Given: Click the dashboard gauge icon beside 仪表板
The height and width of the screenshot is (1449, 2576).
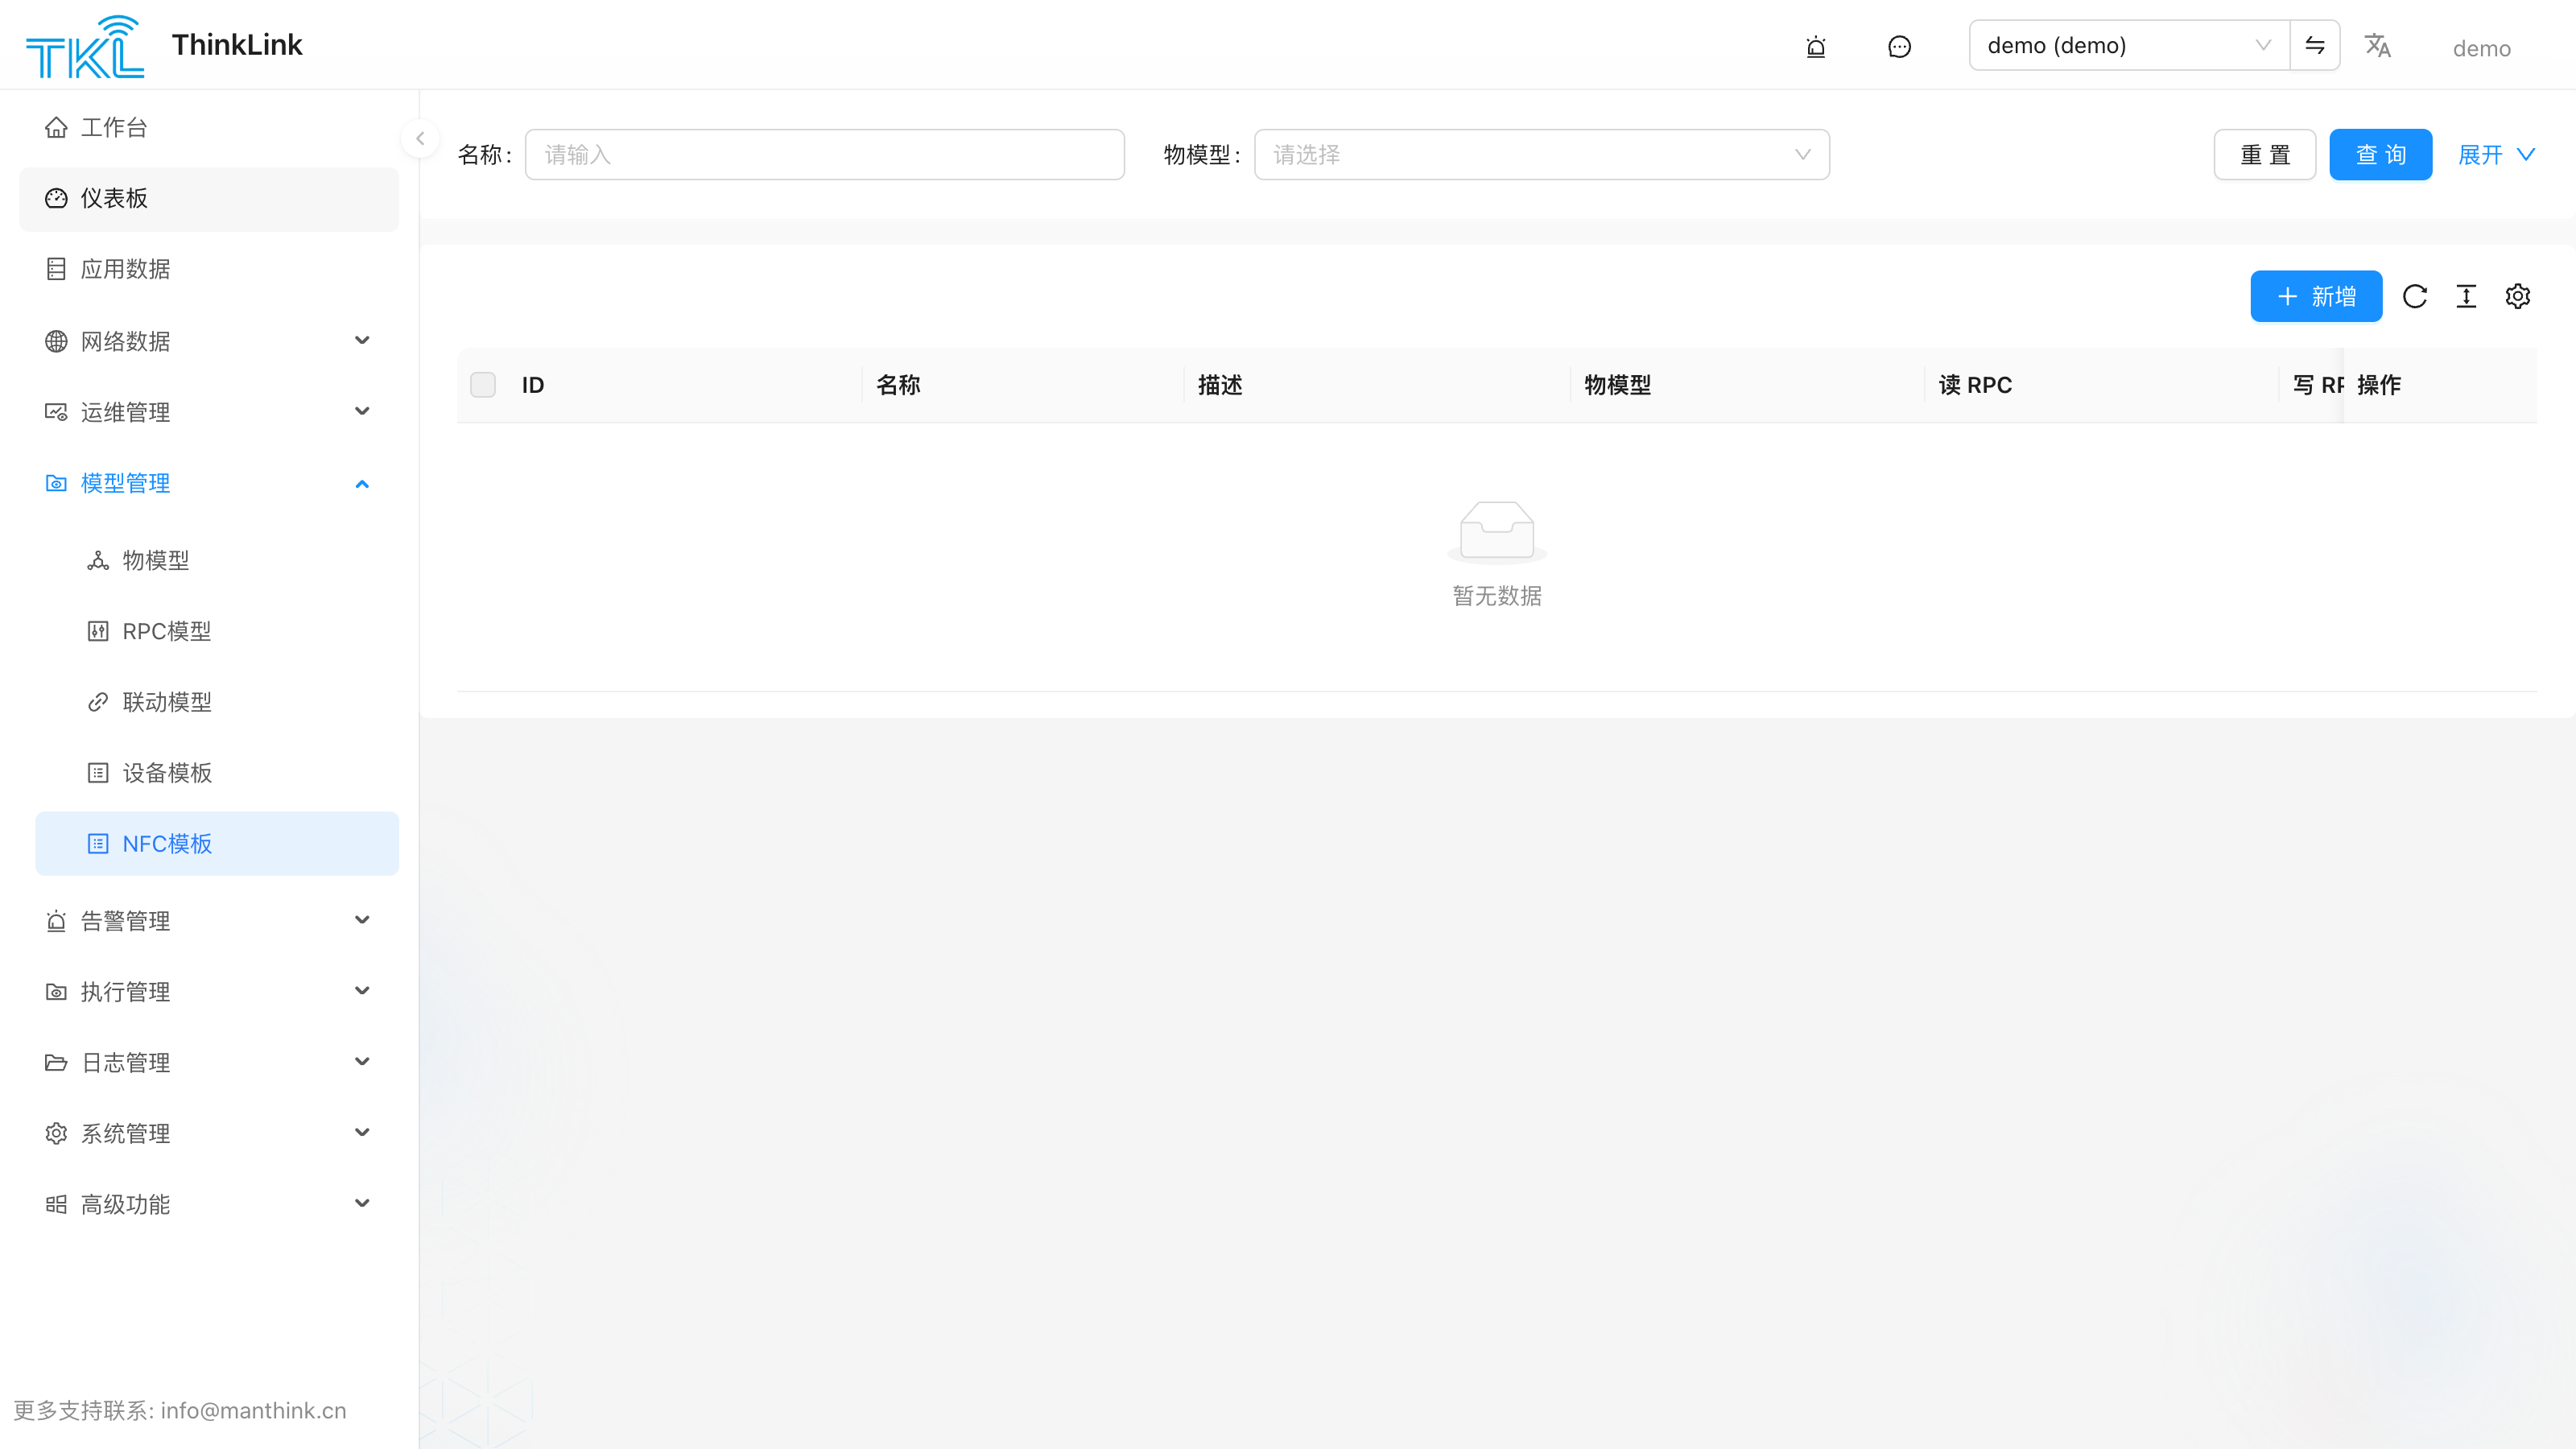Looking at the screenshot, I should (x=56, y=198).
